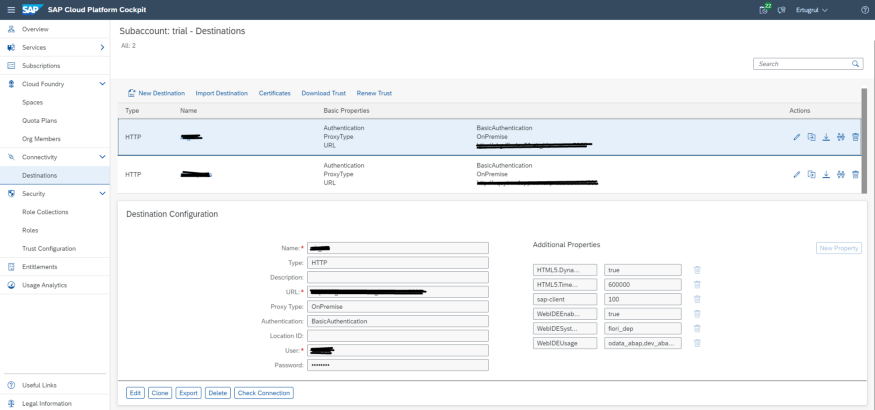Collapse the Security section chevron
This screenshot has height=410, width=875.
pyautogui.click(x=102, y=194)
